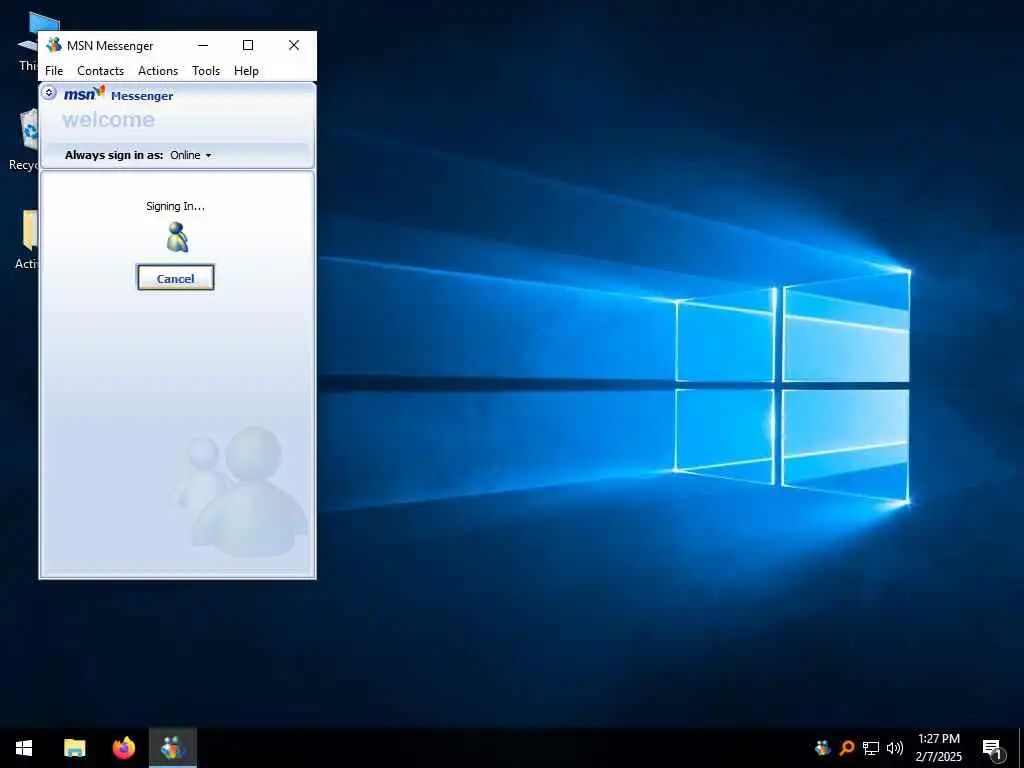Open the Contacts menu
The image size is (1024, 768).
click(101, 71)
